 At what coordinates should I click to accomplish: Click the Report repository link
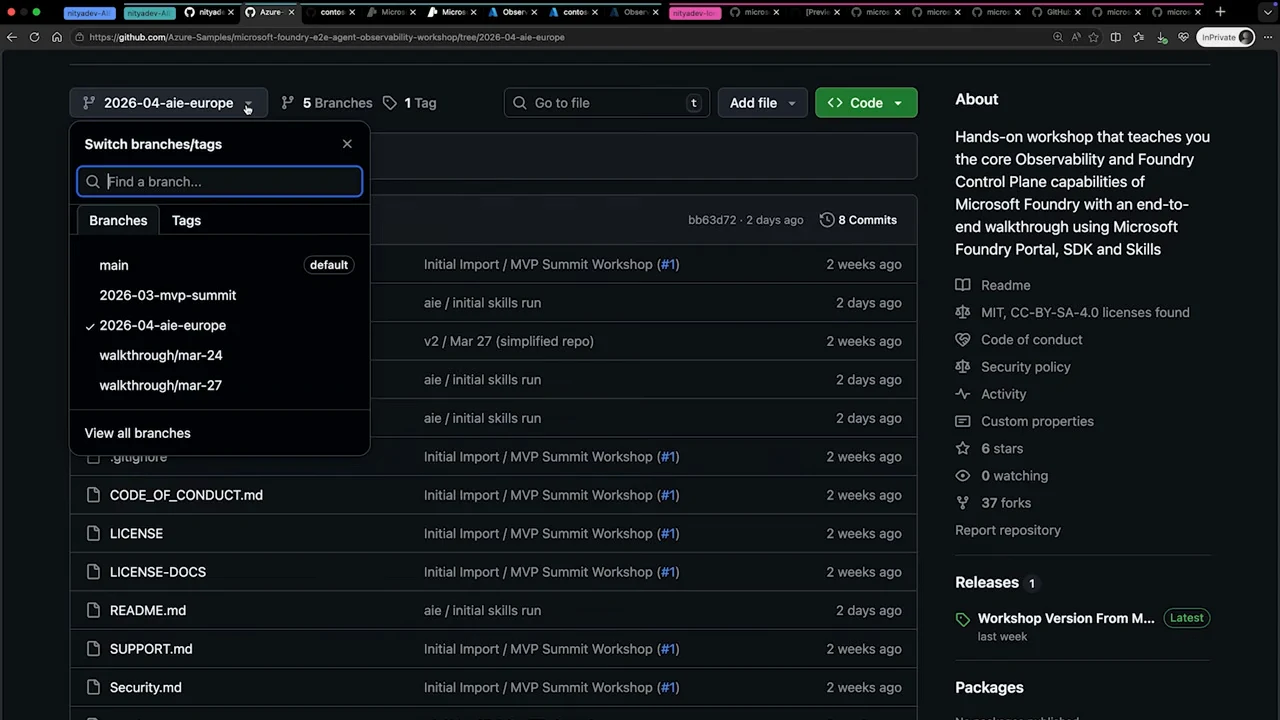coord(1008,530)
